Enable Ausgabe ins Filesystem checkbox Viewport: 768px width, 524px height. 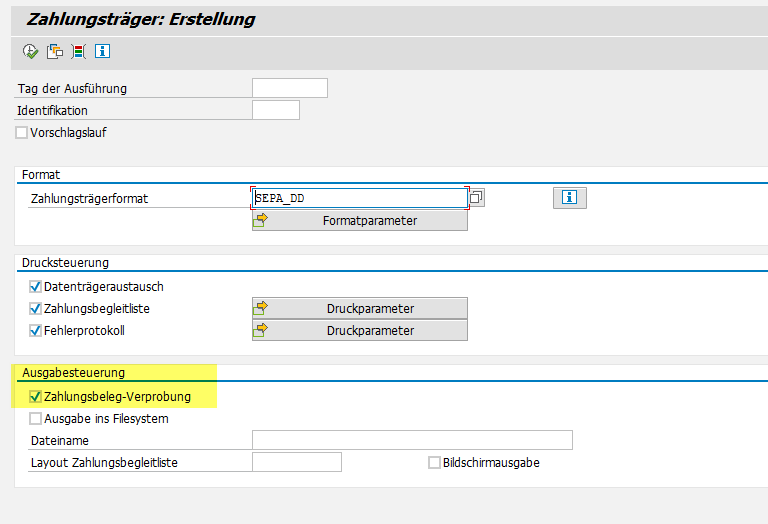(36, 419)
